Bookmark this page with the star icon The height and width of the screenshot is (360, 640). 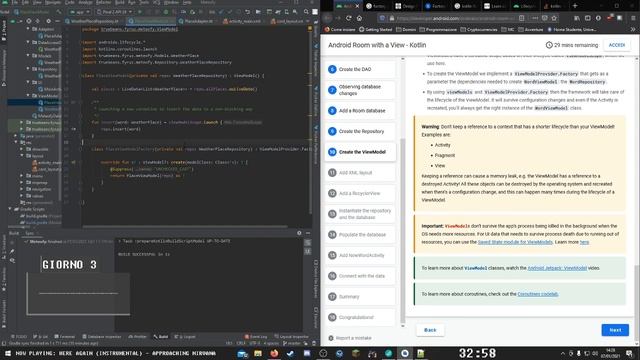tap(554, 18)
